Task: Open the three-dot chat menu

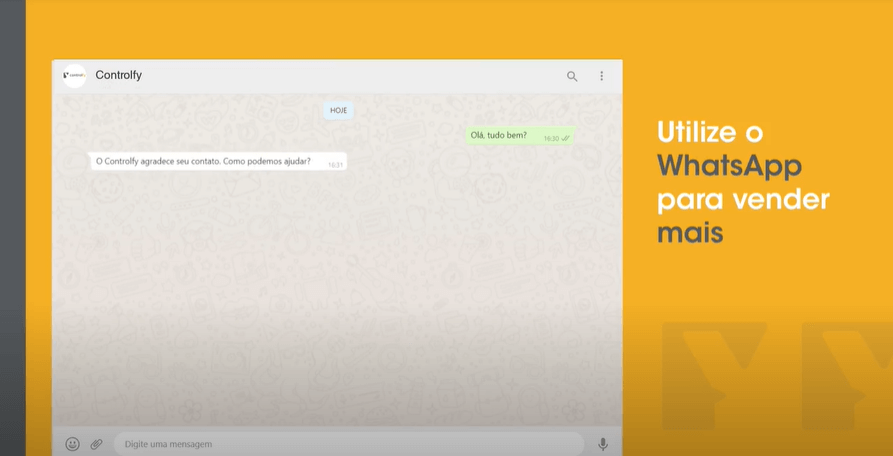Action: pyautogui.click(x=601, y=76)
